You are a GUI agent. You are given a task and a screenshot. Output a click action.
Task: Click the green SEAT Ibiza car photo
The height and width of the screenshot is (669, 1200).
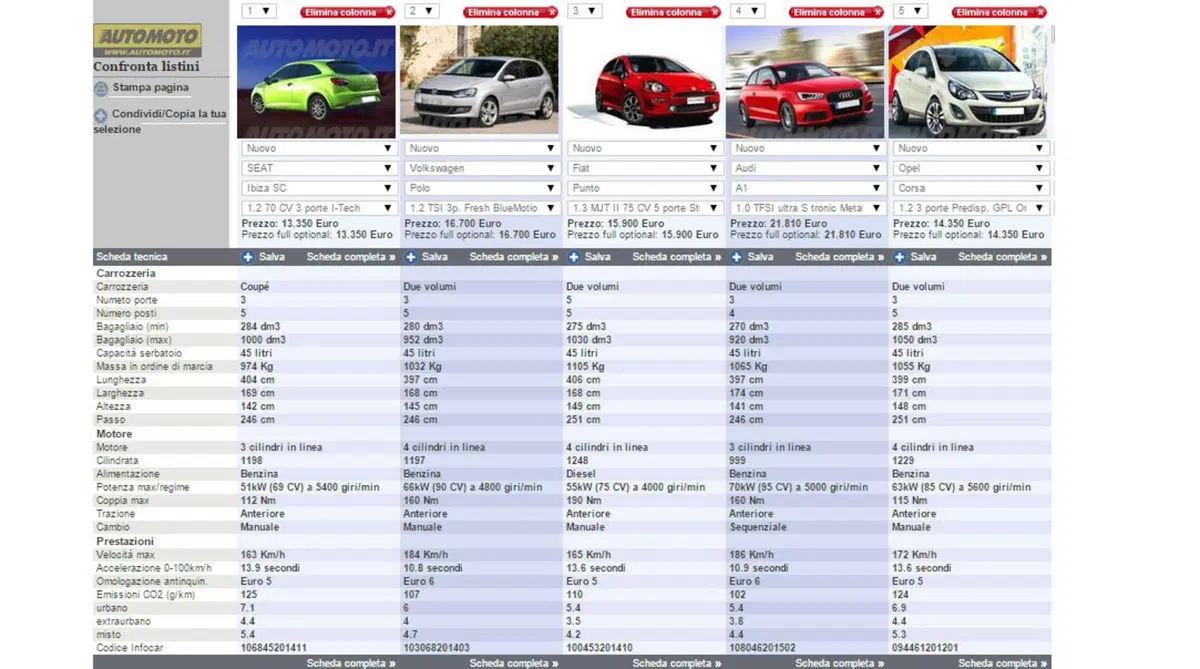(316, 82)
